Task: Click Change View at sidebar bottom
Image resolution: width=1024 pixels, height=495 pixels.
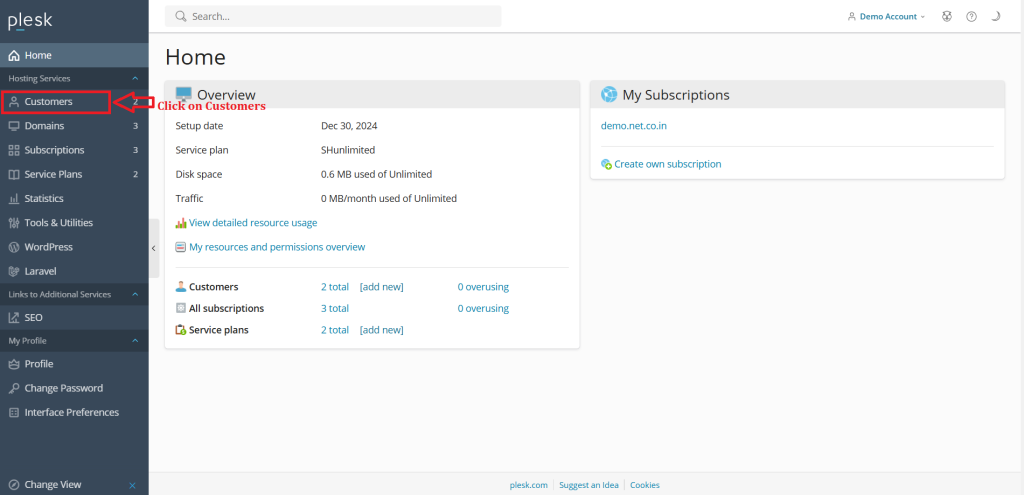Action: 53,485
